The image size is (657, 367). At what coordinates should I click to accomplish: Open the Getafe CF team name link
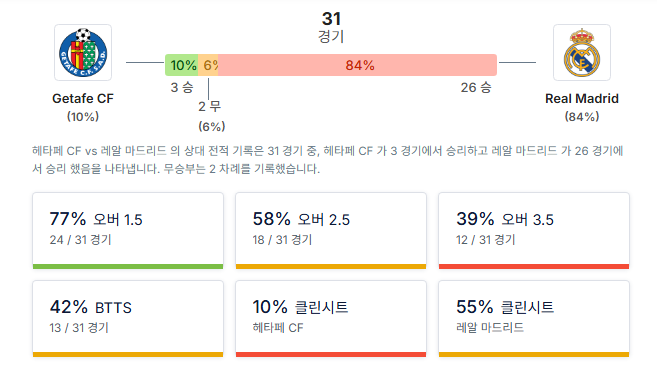pyautogui.click(x=83, y=98)
